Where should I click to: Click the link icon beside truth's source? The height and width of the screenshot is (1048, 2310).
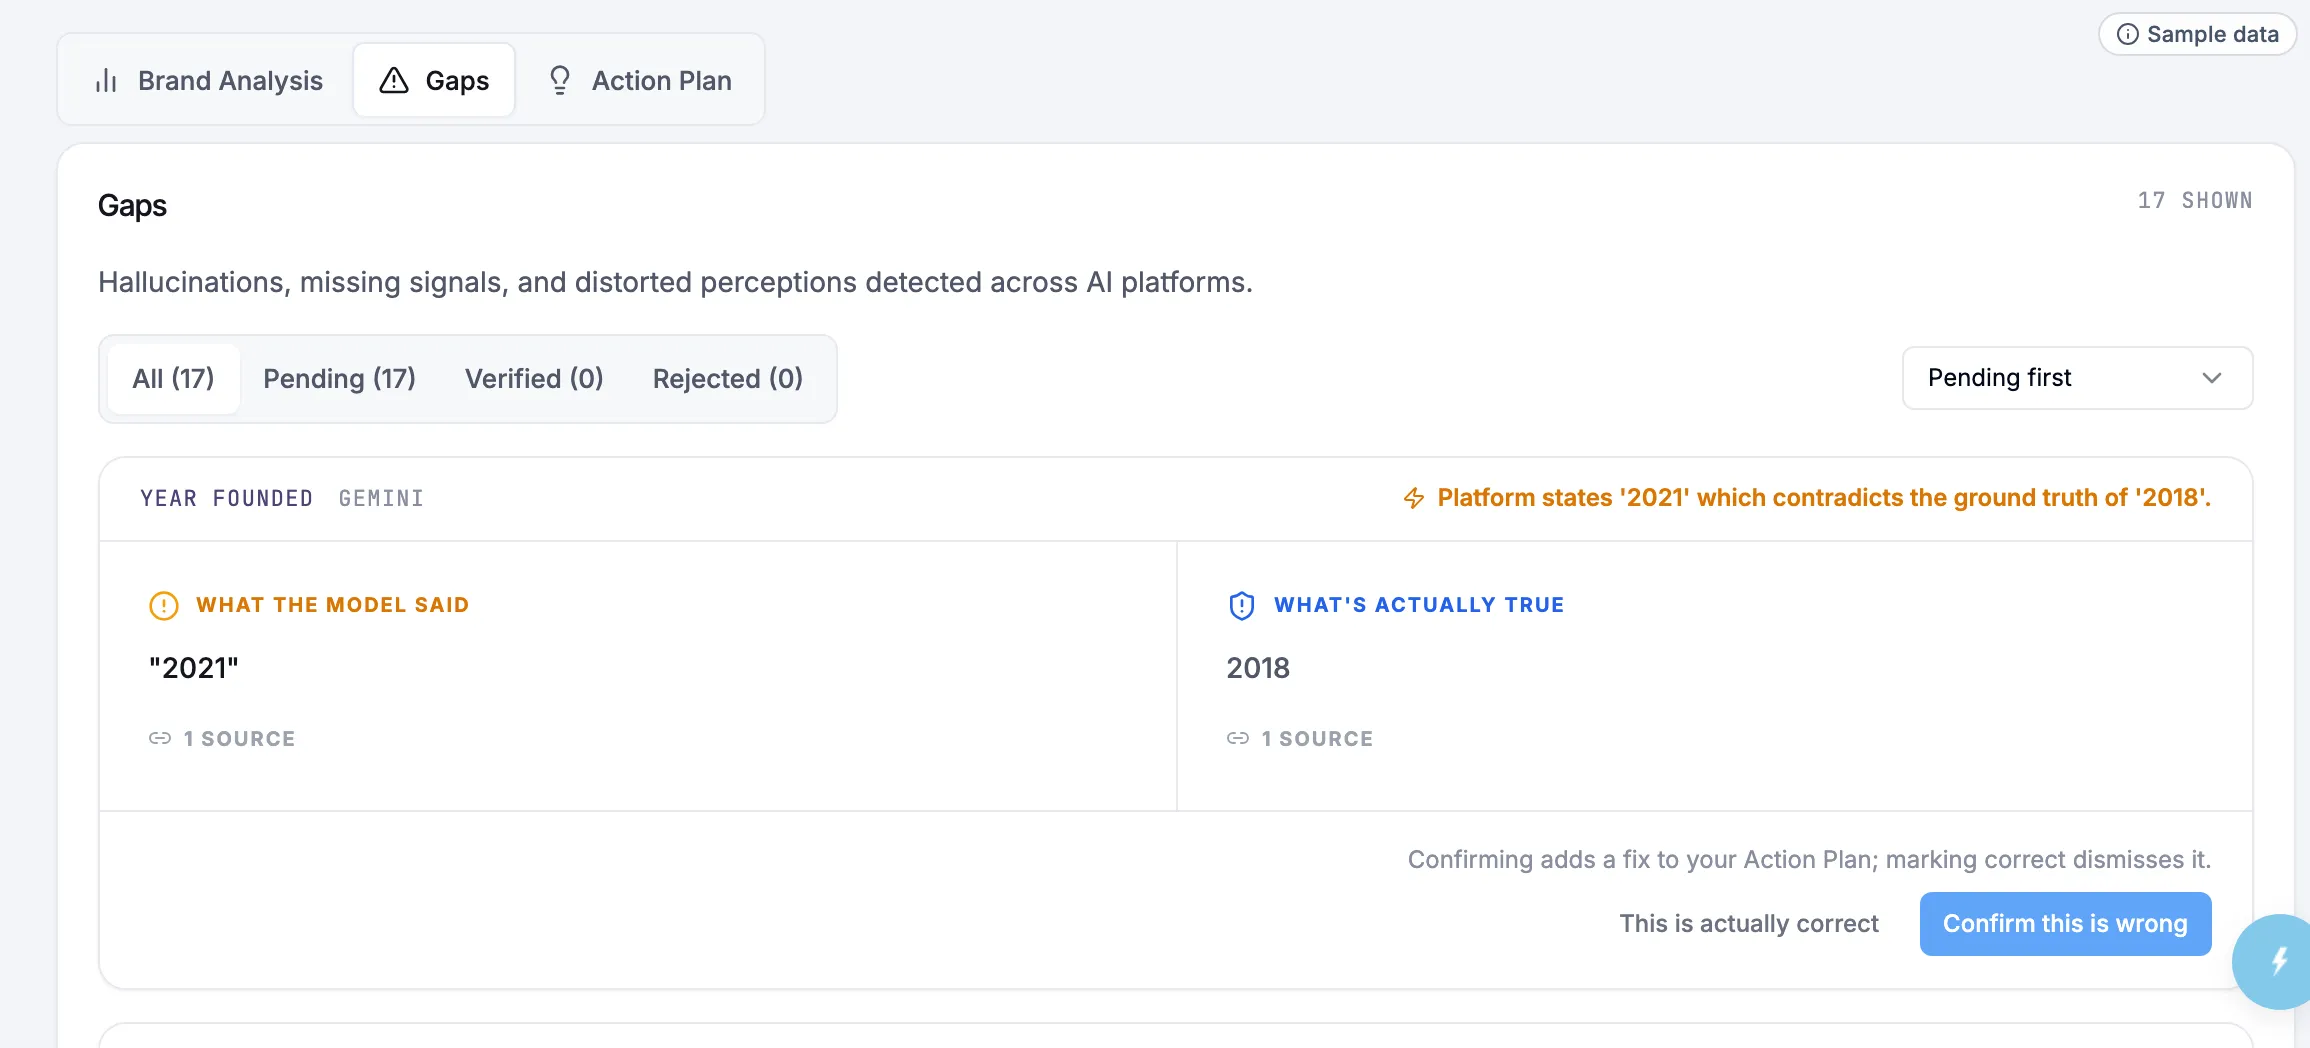(x=1238, y=739)
